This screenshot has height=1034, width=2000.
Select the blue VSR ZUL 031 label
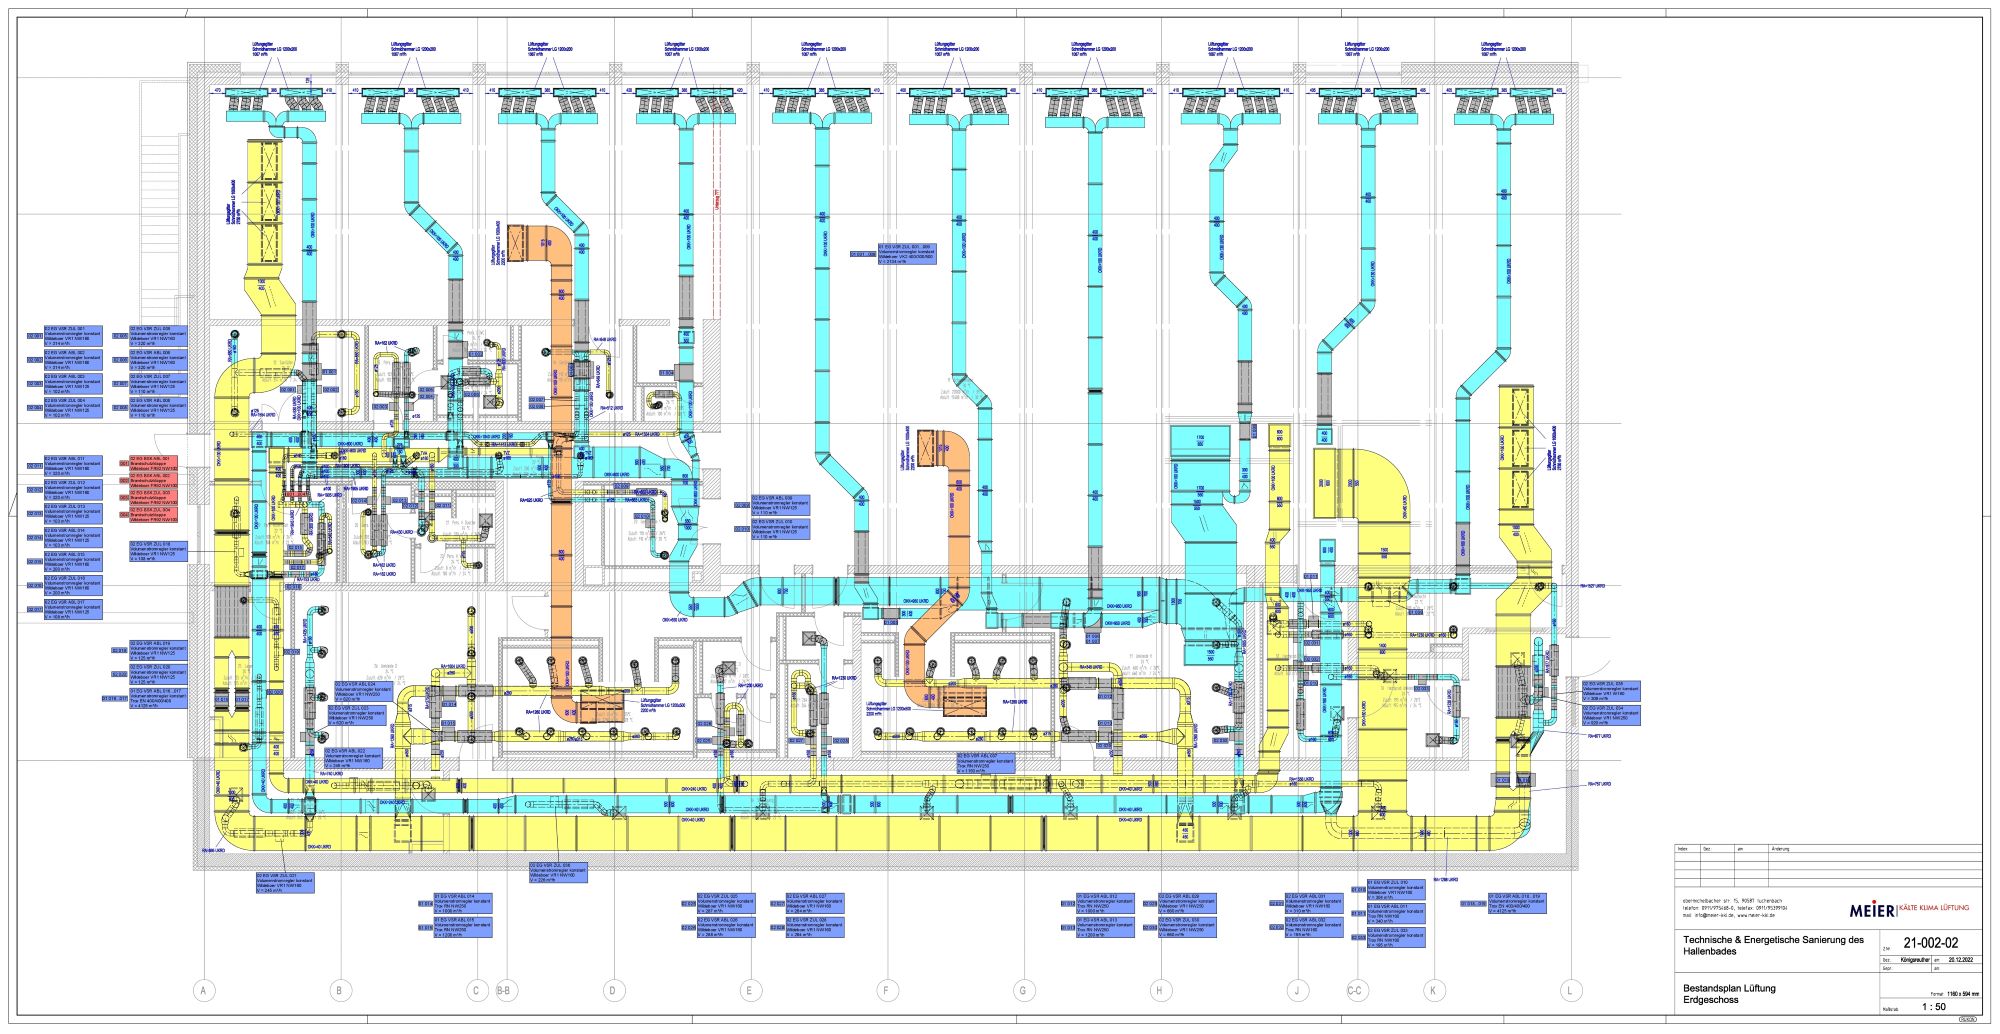click(x=285, y=881)
